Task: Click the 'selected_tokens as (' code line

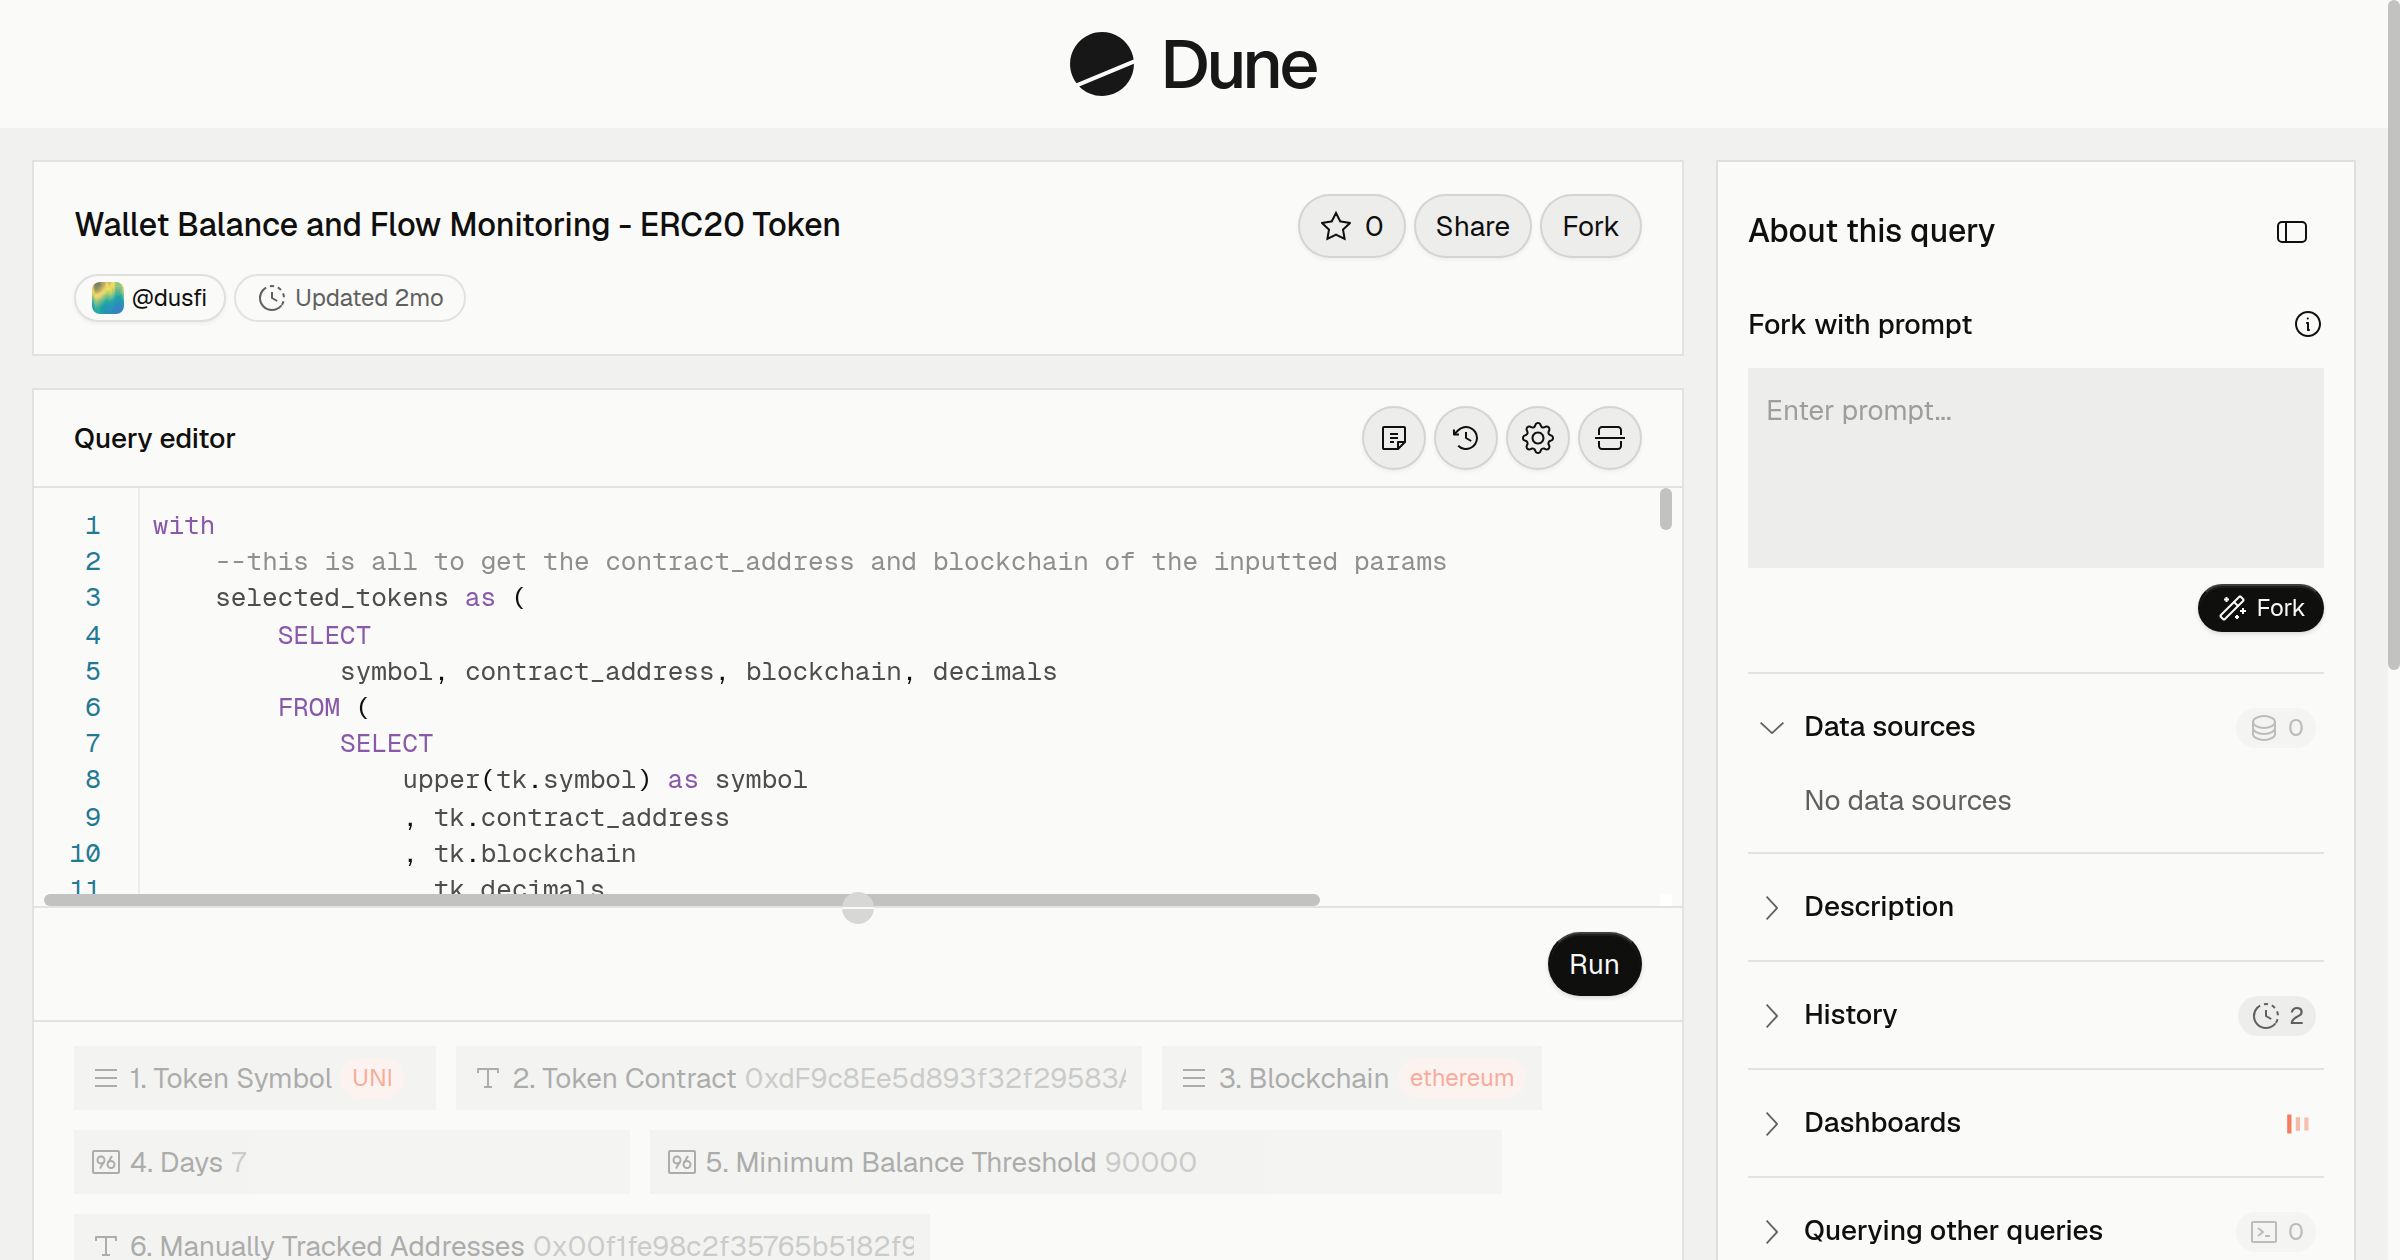Action: [x=371, y=598]
